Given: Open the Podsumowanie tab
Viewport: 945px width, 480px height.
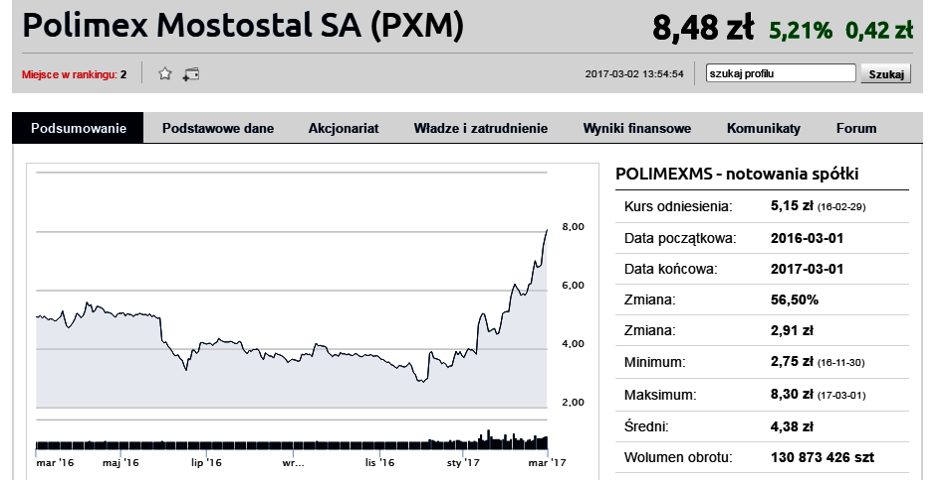Looking at the screenshot, I should coord(78,128).
